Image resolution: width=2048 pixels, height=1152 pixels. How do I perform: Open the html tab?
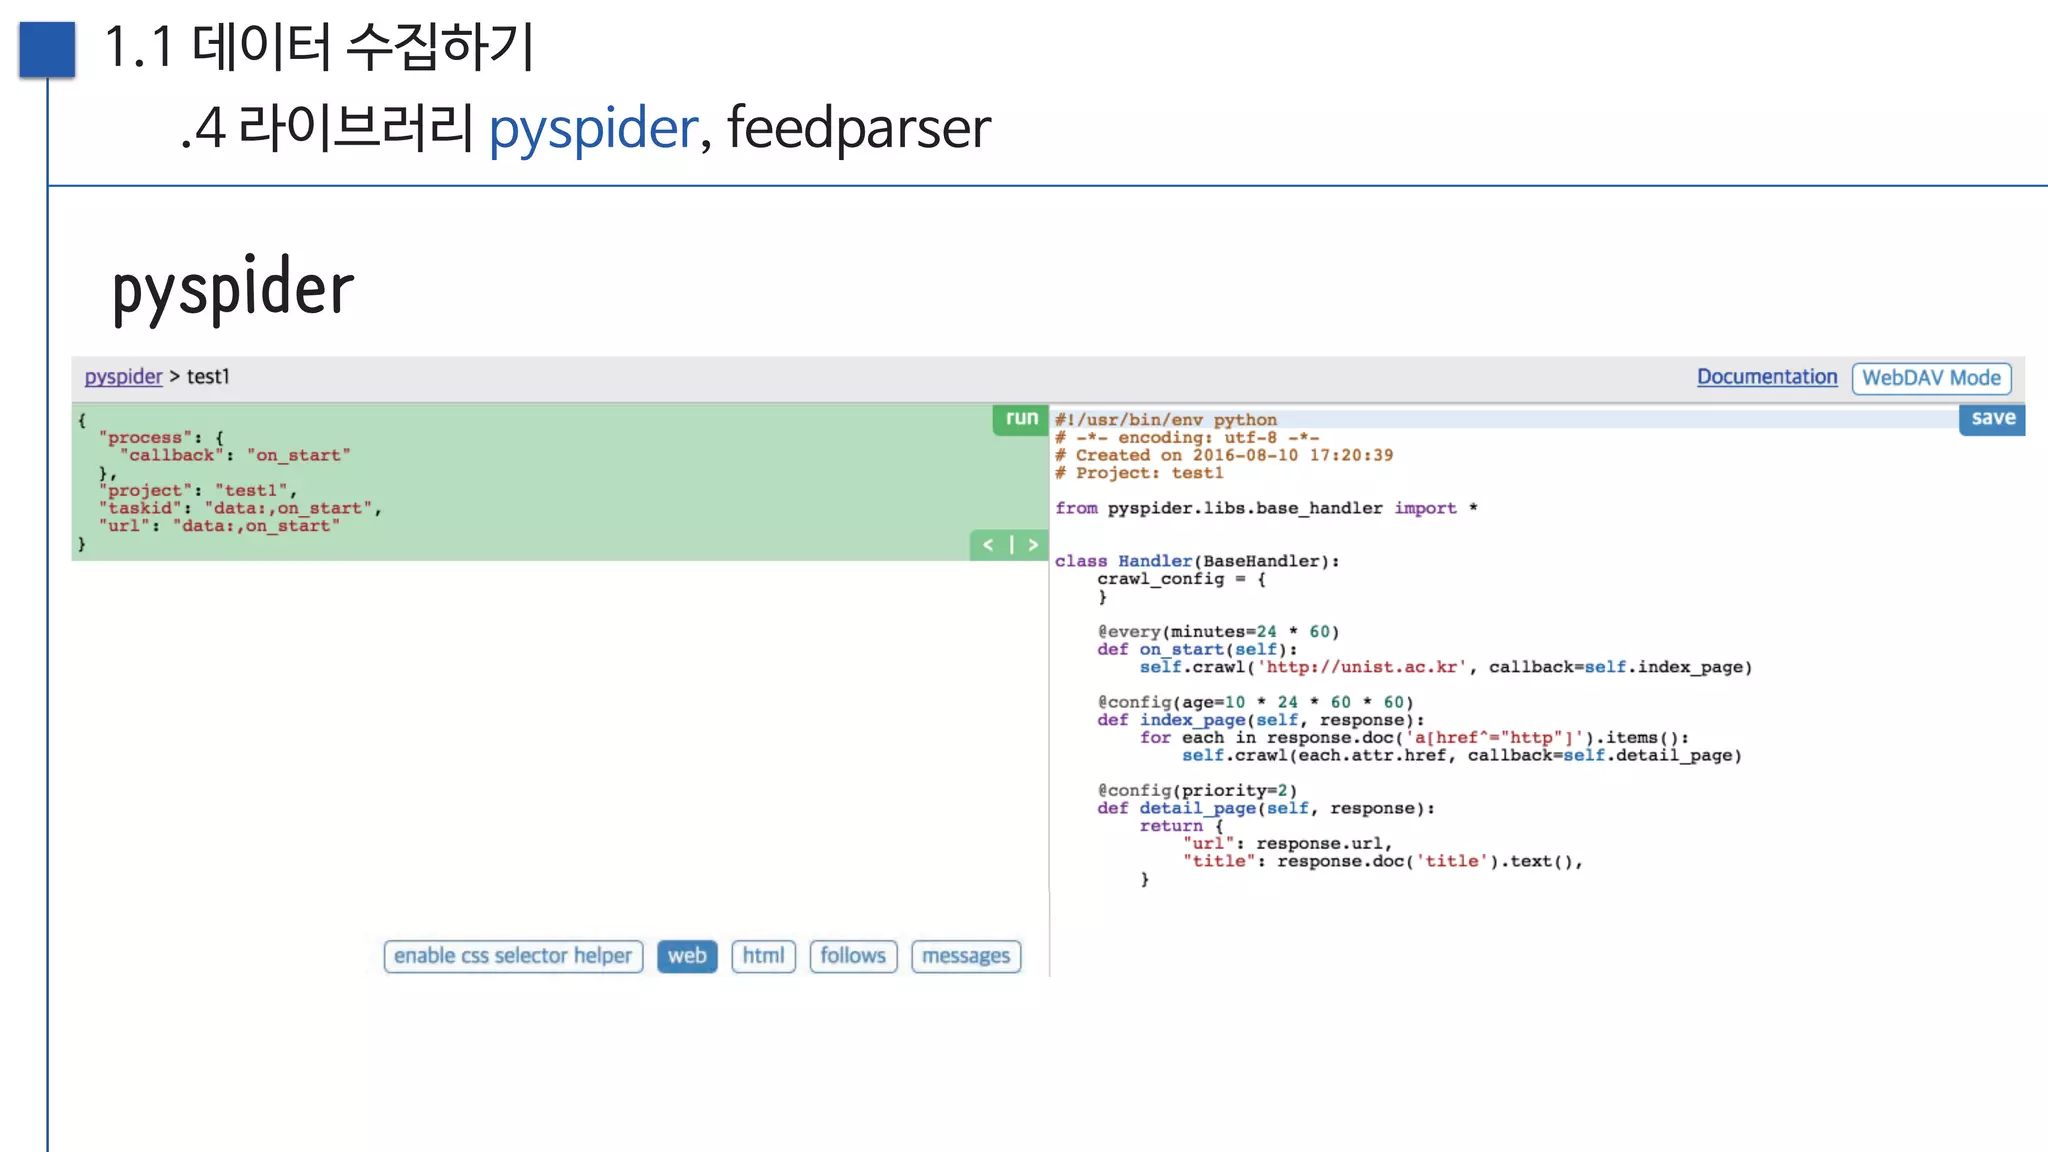pyautogui.click(x=763, y=956)
